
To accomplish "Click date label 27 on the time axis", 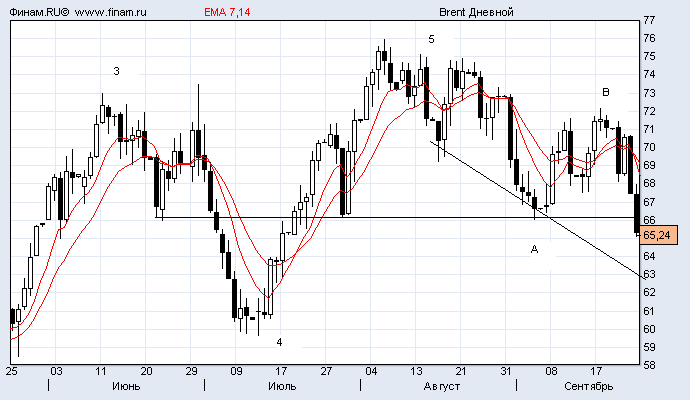I will pyautogui.click(x=326, y=371).
